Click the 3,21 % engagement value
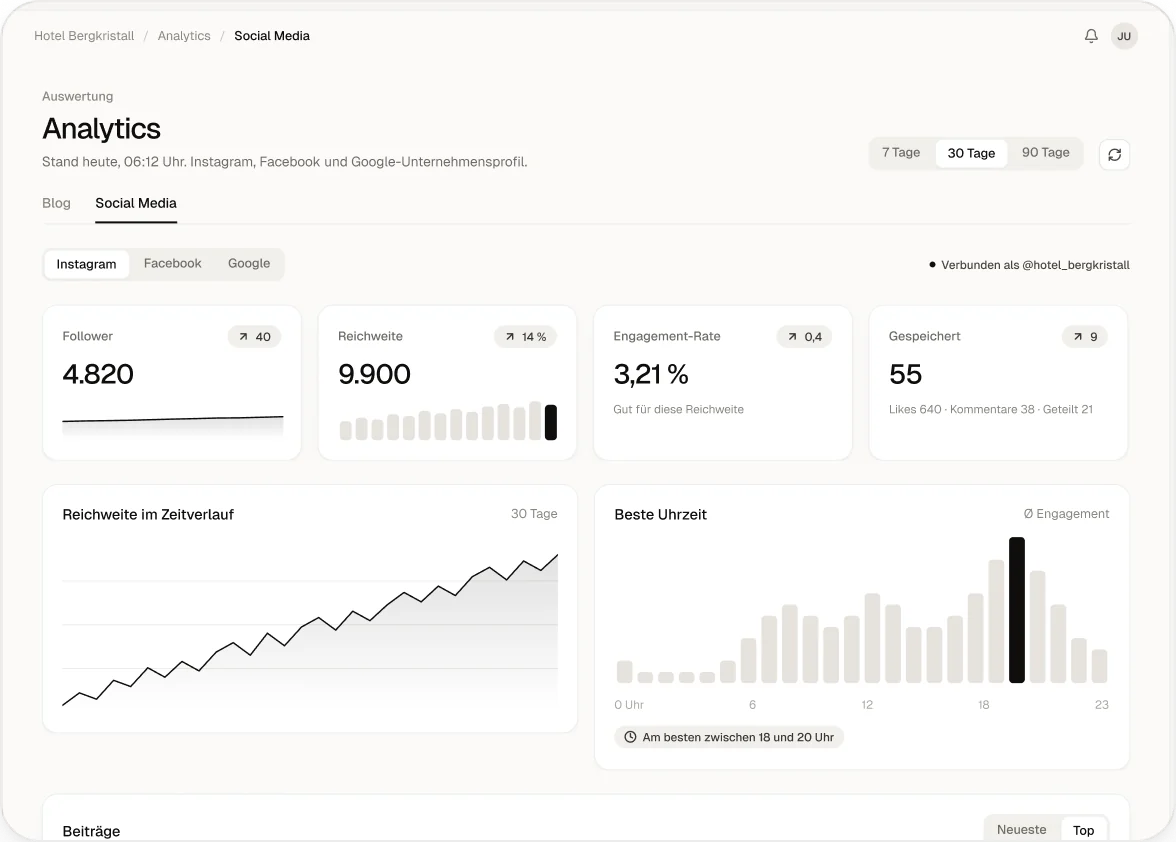The height and width of the screenshot is (842, 1176). 651,374
